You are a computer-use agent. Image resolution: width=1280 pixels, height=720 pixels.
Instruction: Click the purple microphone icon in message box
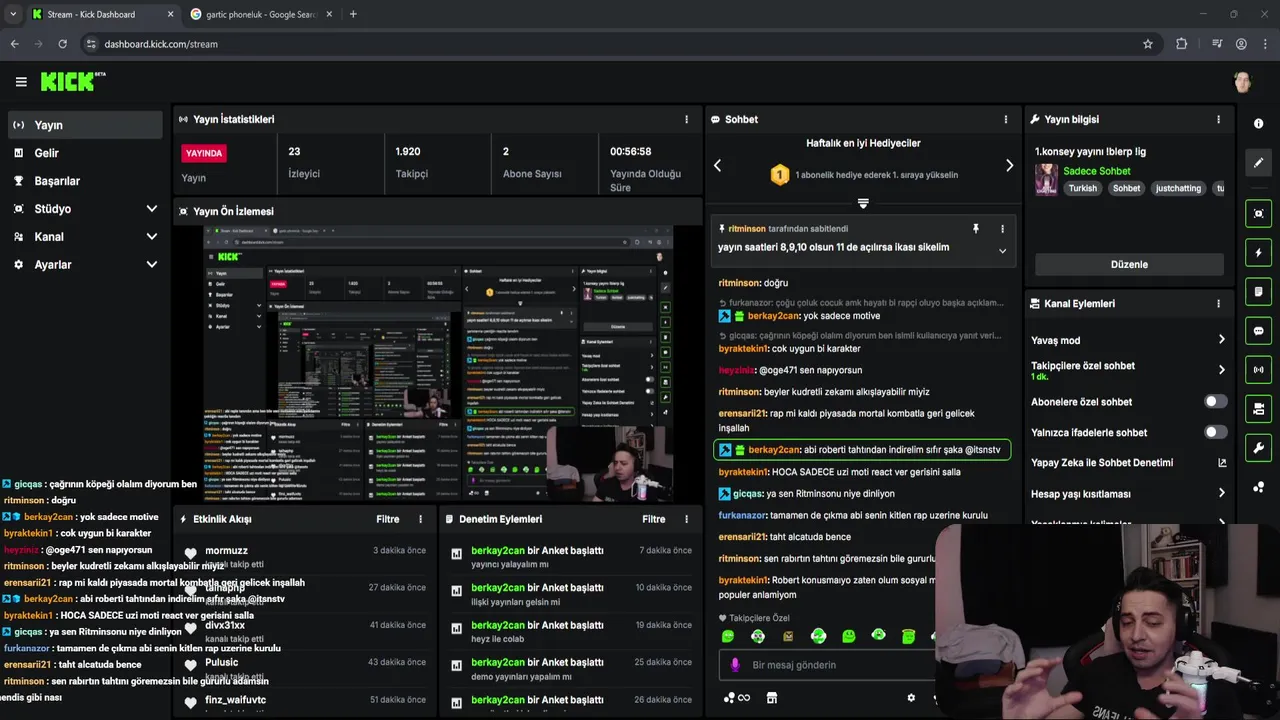[735, 665]
